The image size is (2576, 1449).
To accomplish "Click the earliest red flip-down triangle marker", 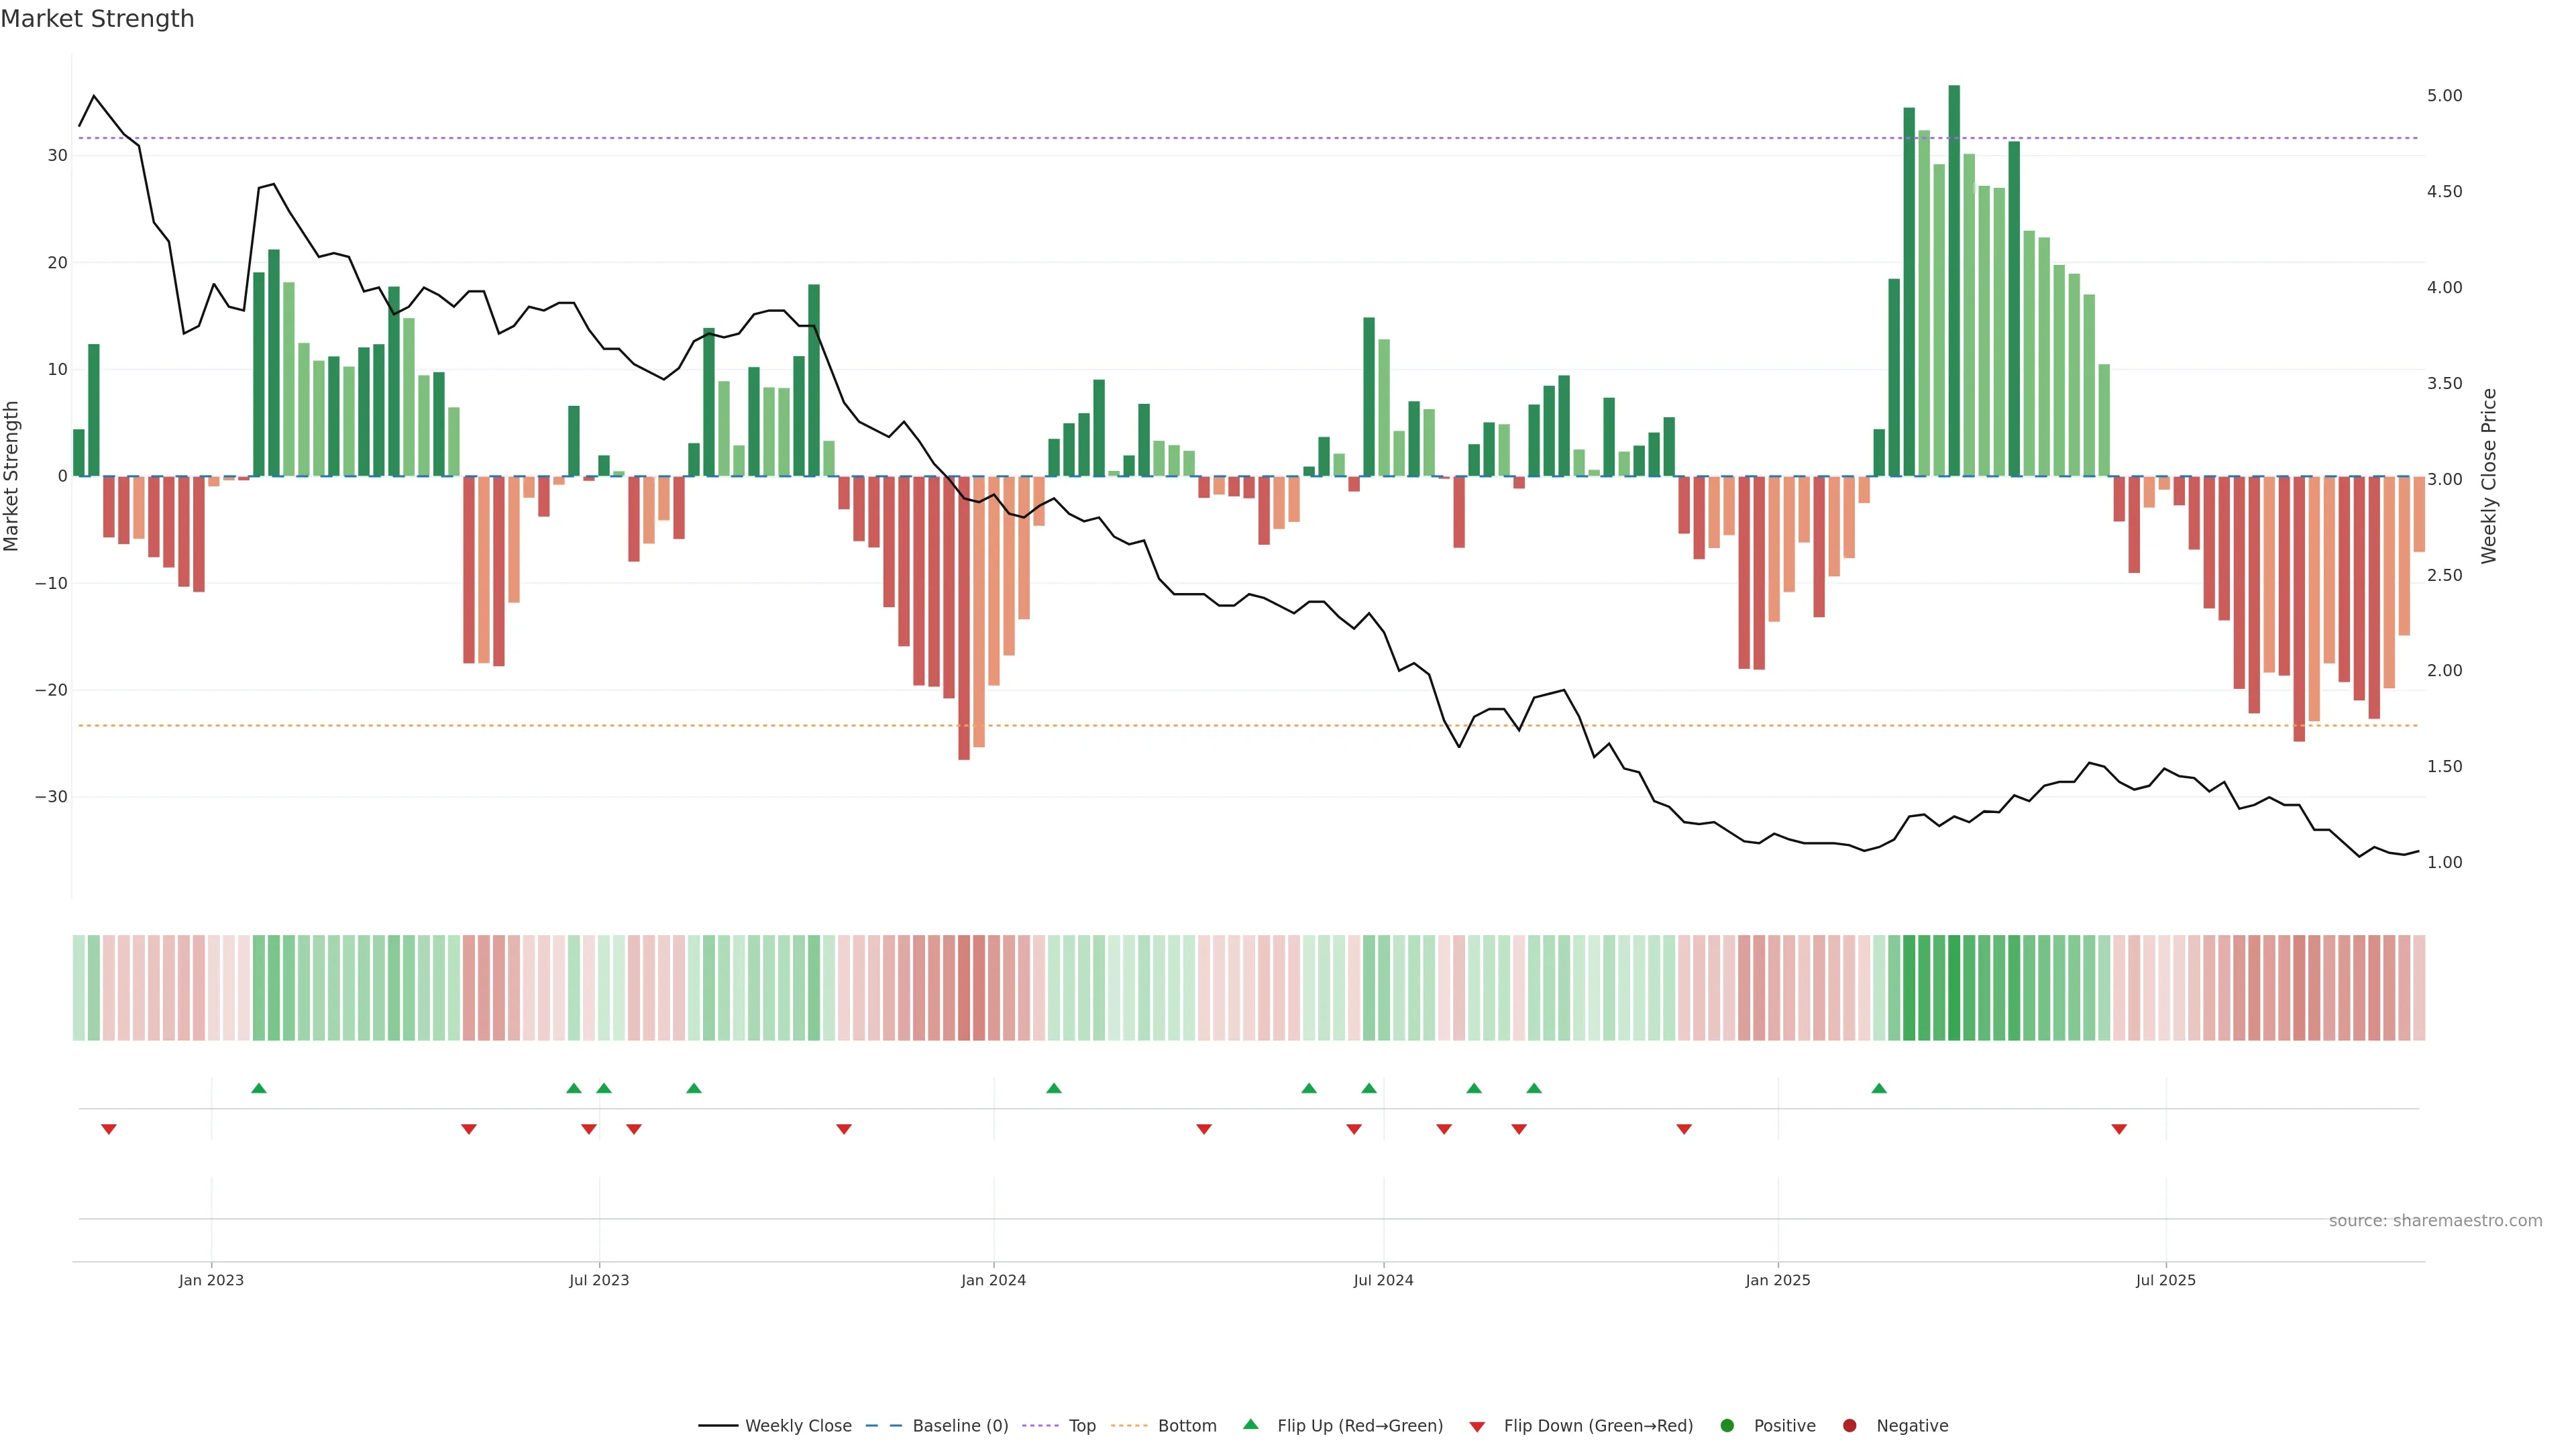I will click(109, 1129).
